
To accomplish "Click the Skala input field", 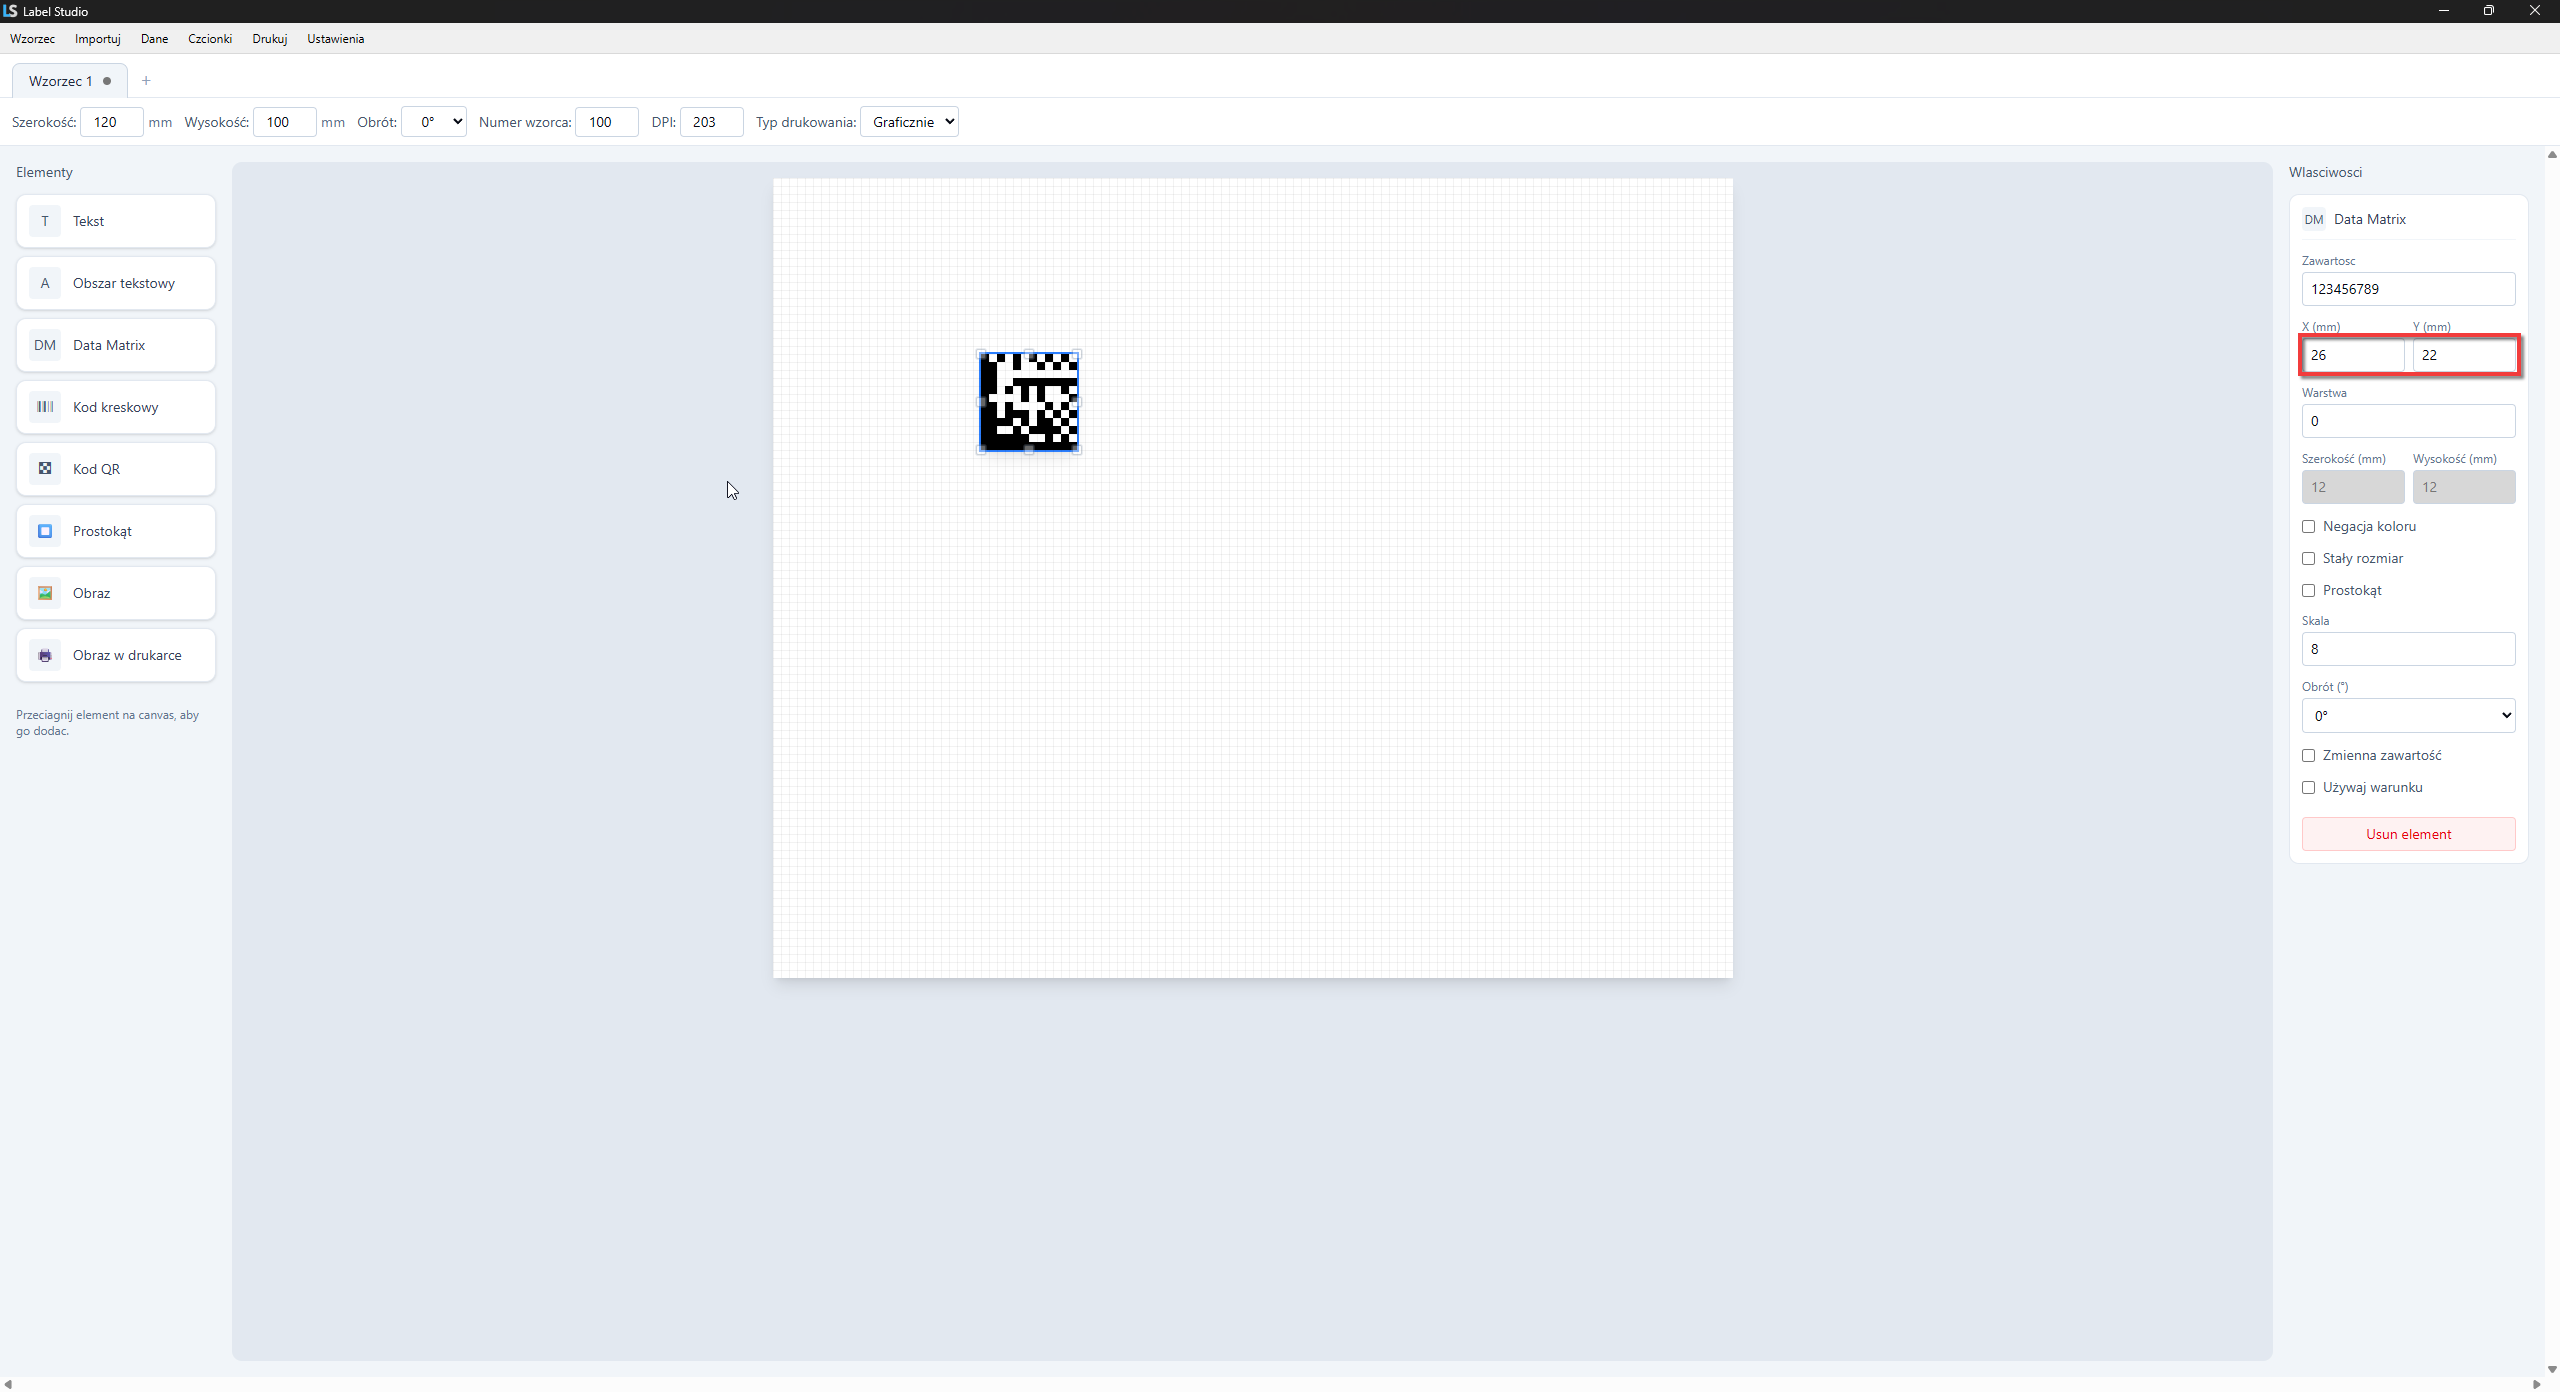I will point(2408,649).
